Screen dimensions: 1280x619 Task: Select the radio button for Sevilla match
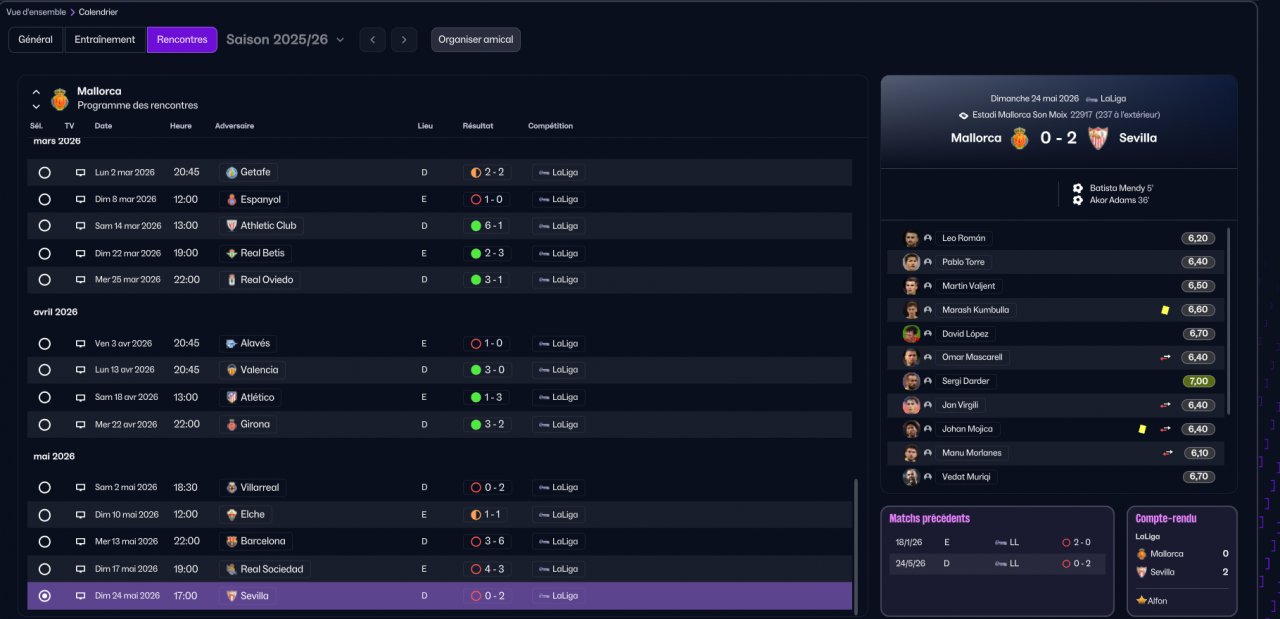coord(44,596)
